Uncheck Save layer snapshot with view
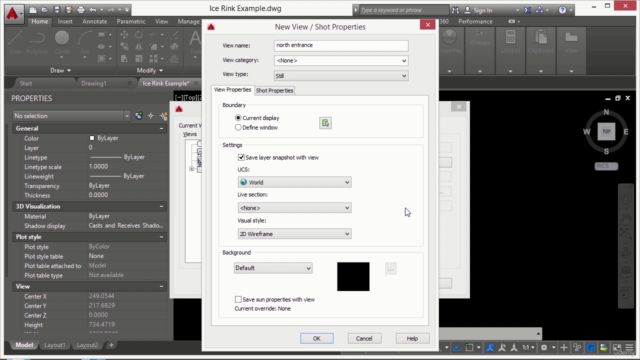 tap(241, 157)
